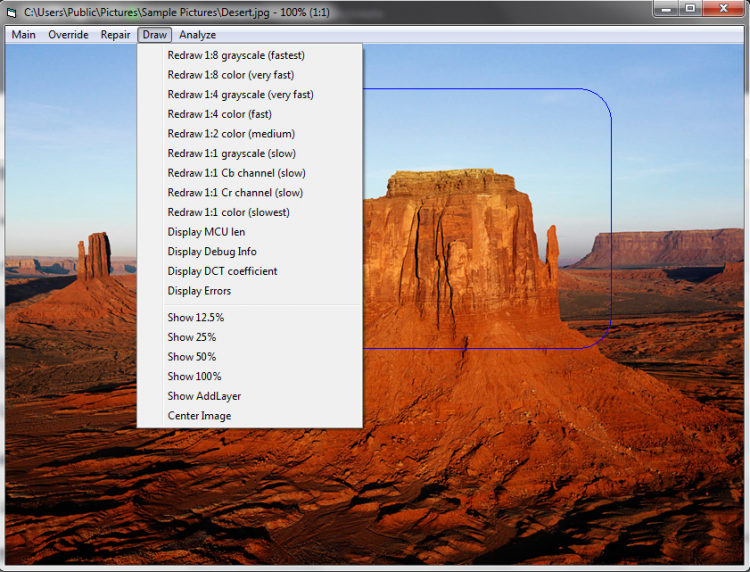This screenshot has width=750, height=572.
Task: Open the Override menu
Action: (68, 35)
